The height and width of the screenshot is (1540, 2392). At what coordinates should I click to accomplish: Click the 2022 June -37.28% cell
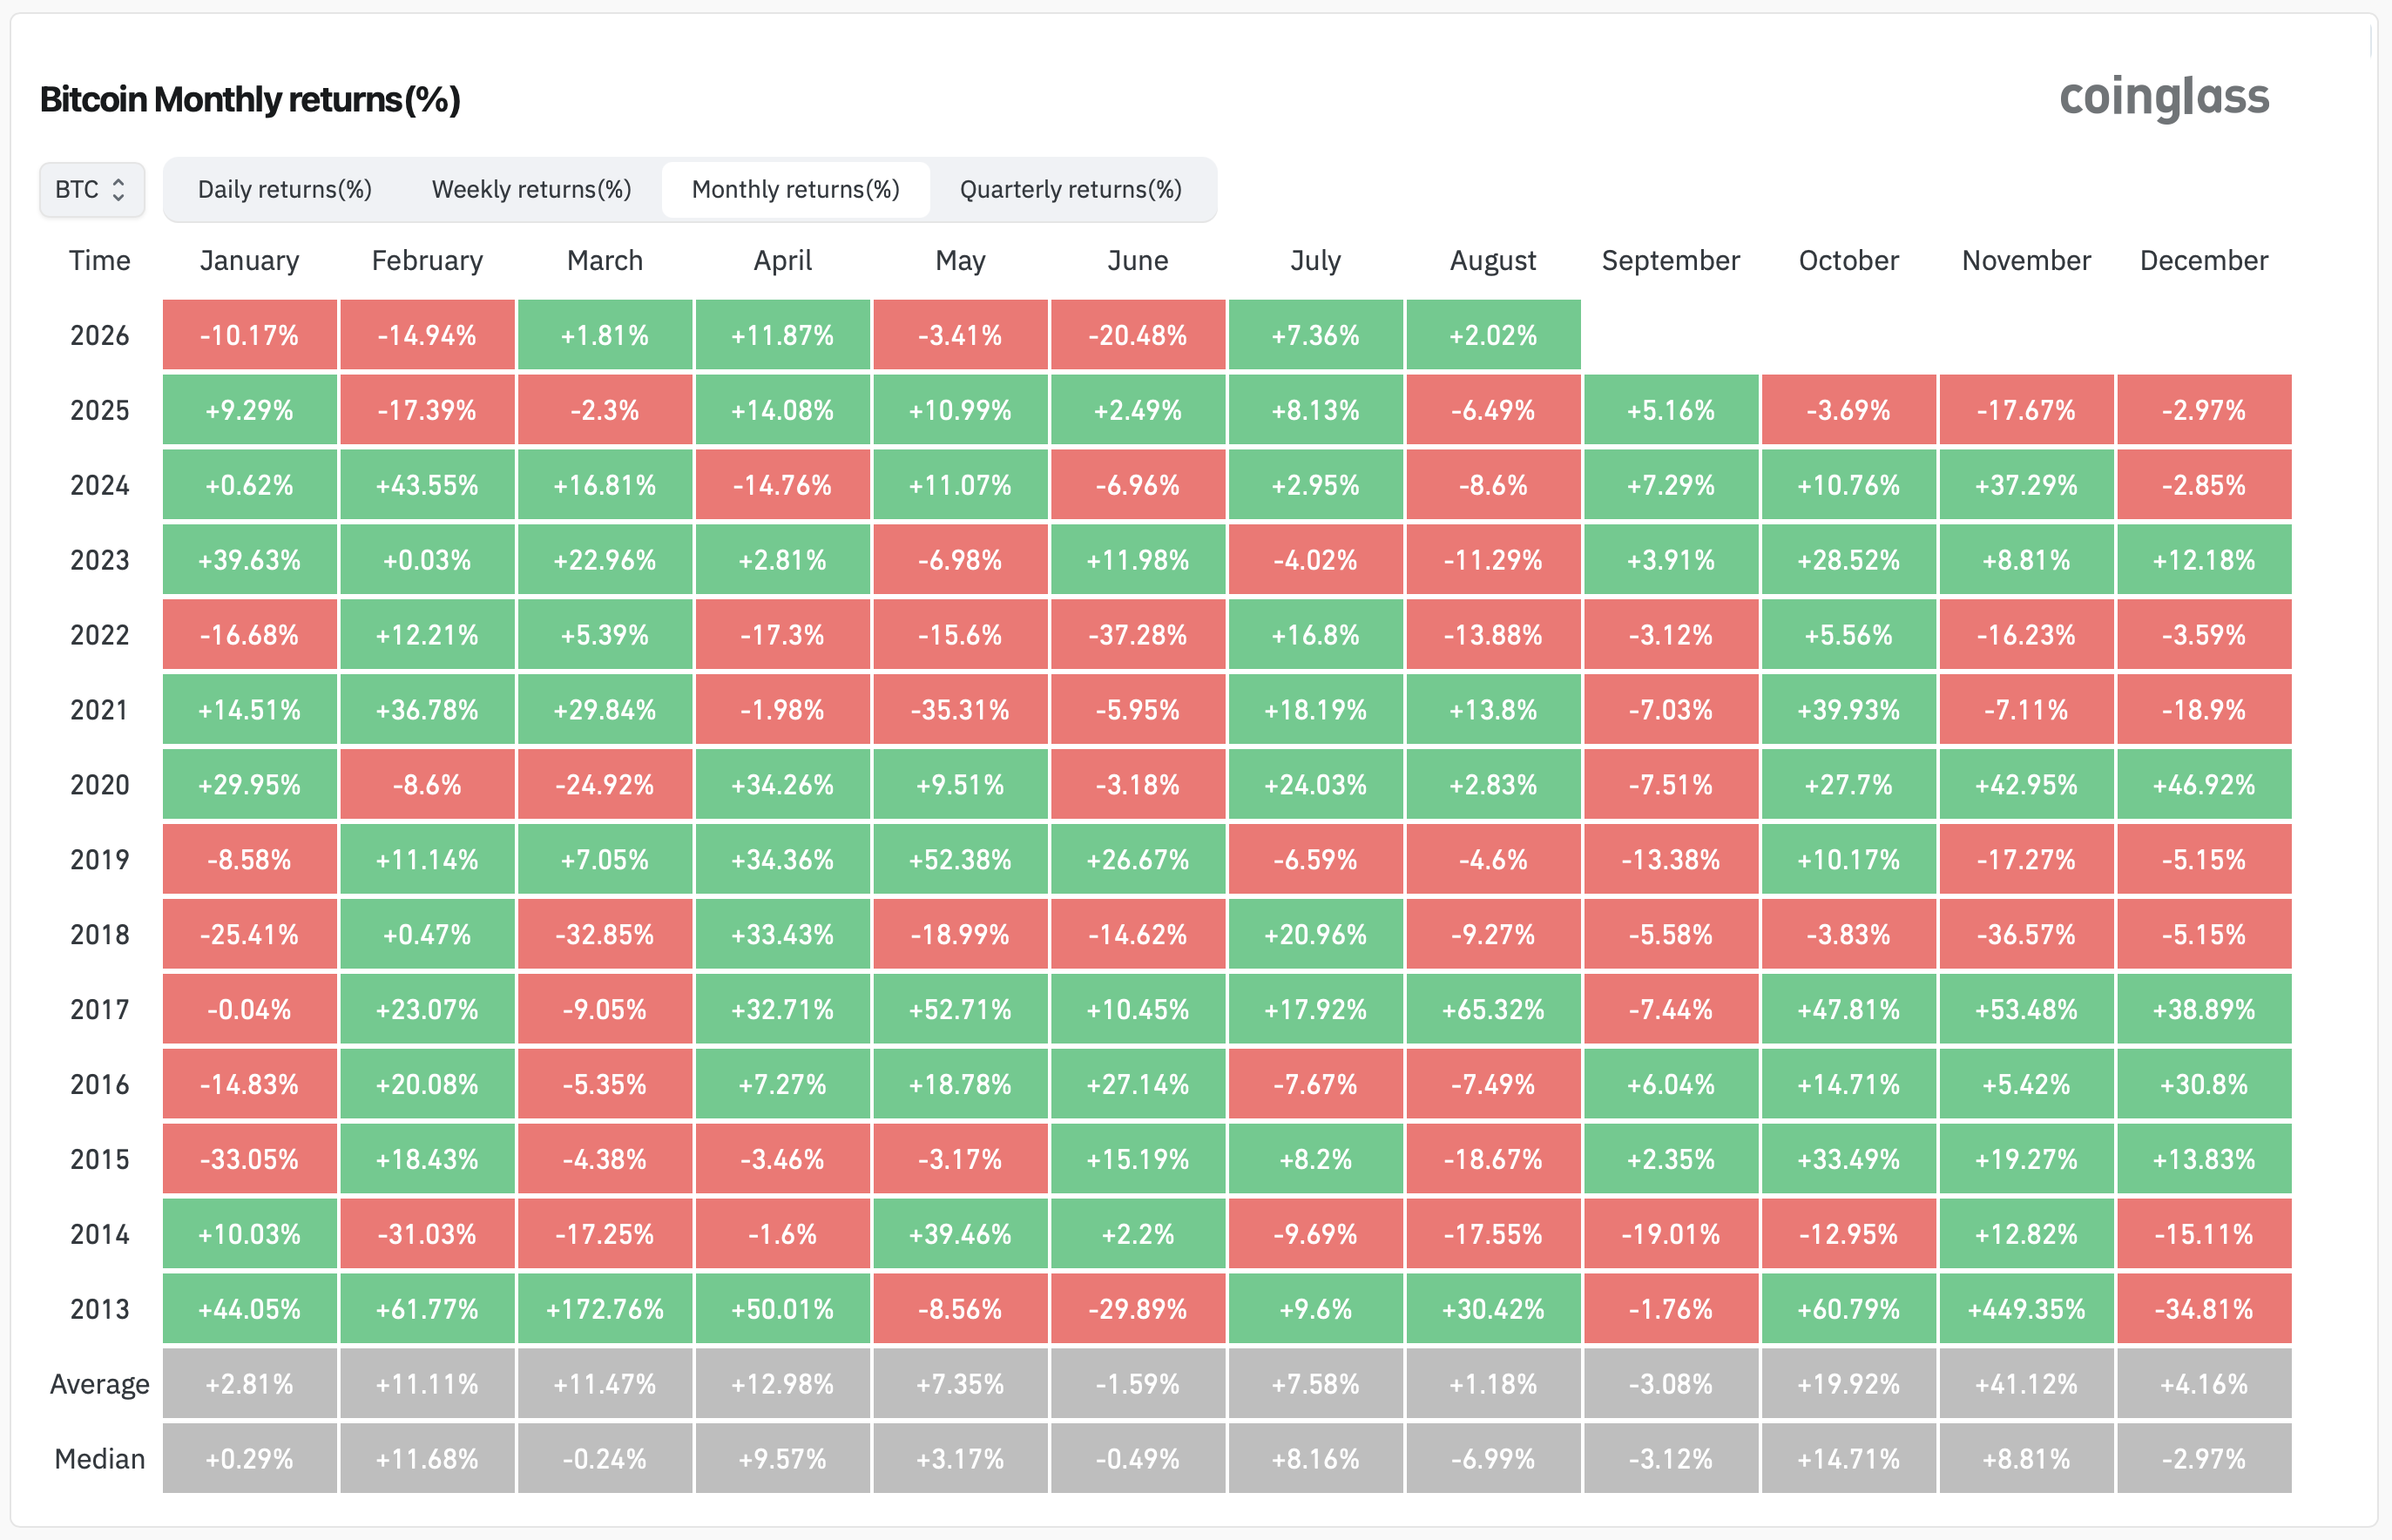point(1138,635)
